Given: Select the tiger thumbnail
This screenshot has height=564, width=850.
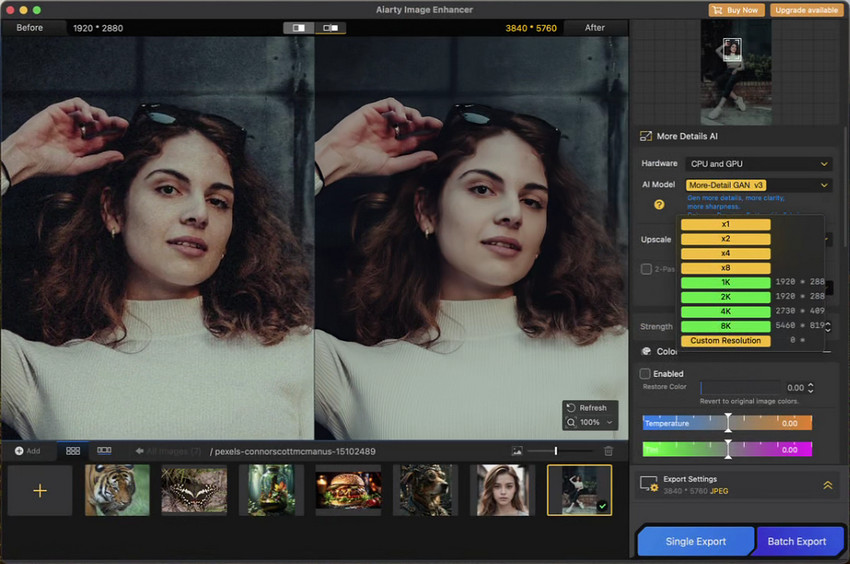Looking at the screenshot, I should 117,490.
